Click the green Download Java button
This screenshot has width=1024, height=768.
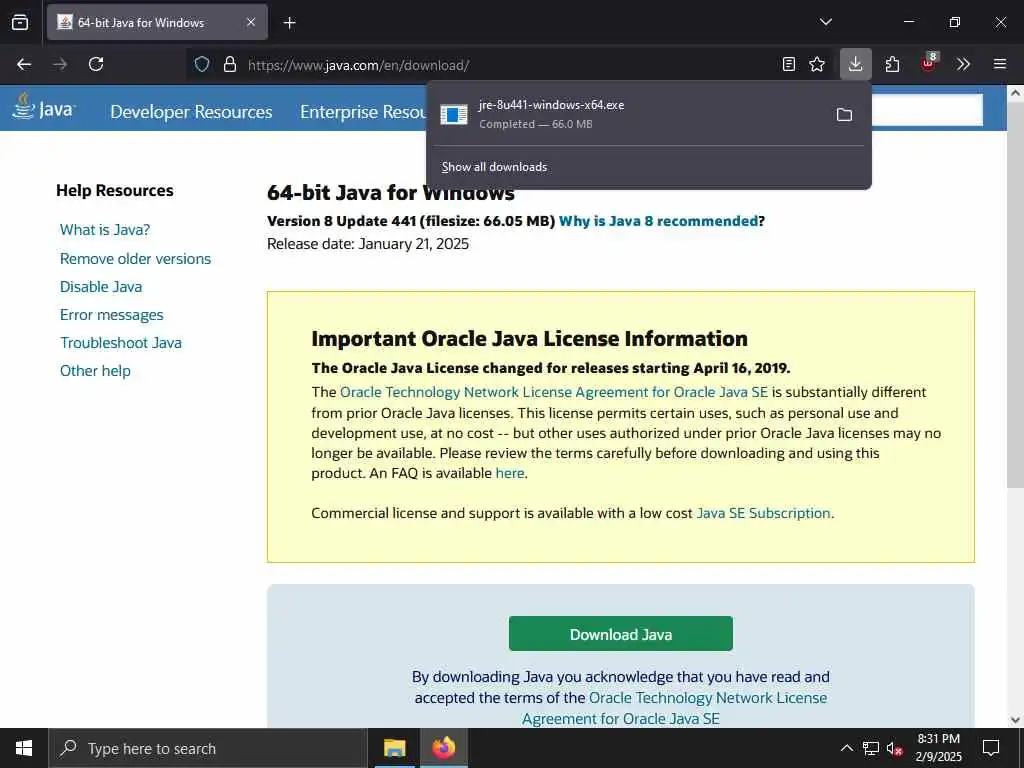point(620,633)
